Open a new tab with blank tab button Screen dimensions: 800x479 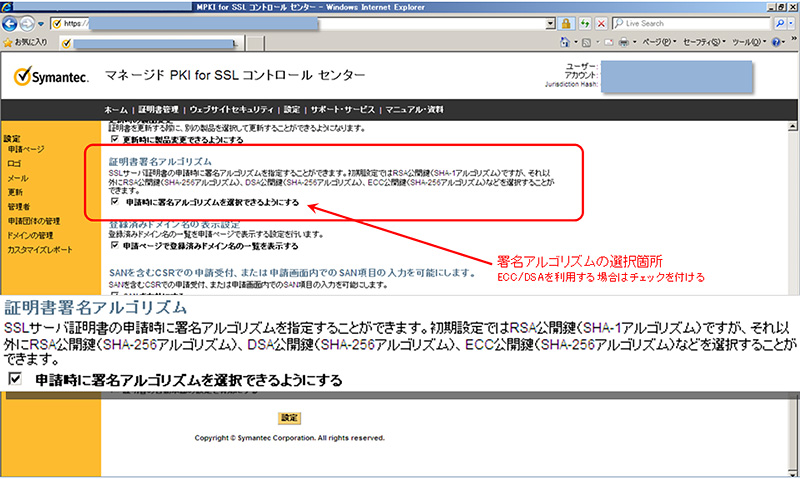tap(255, 43)
